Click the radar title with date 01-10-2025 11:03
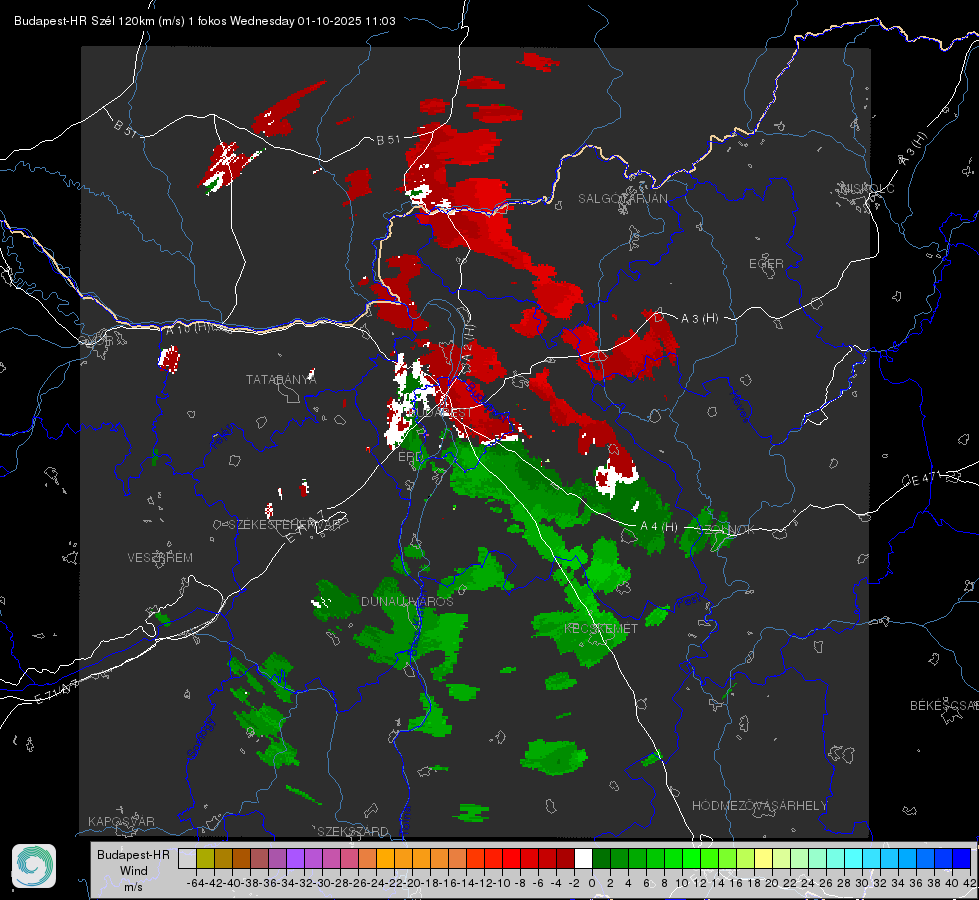The image size is (979, 900). (205, 21)
